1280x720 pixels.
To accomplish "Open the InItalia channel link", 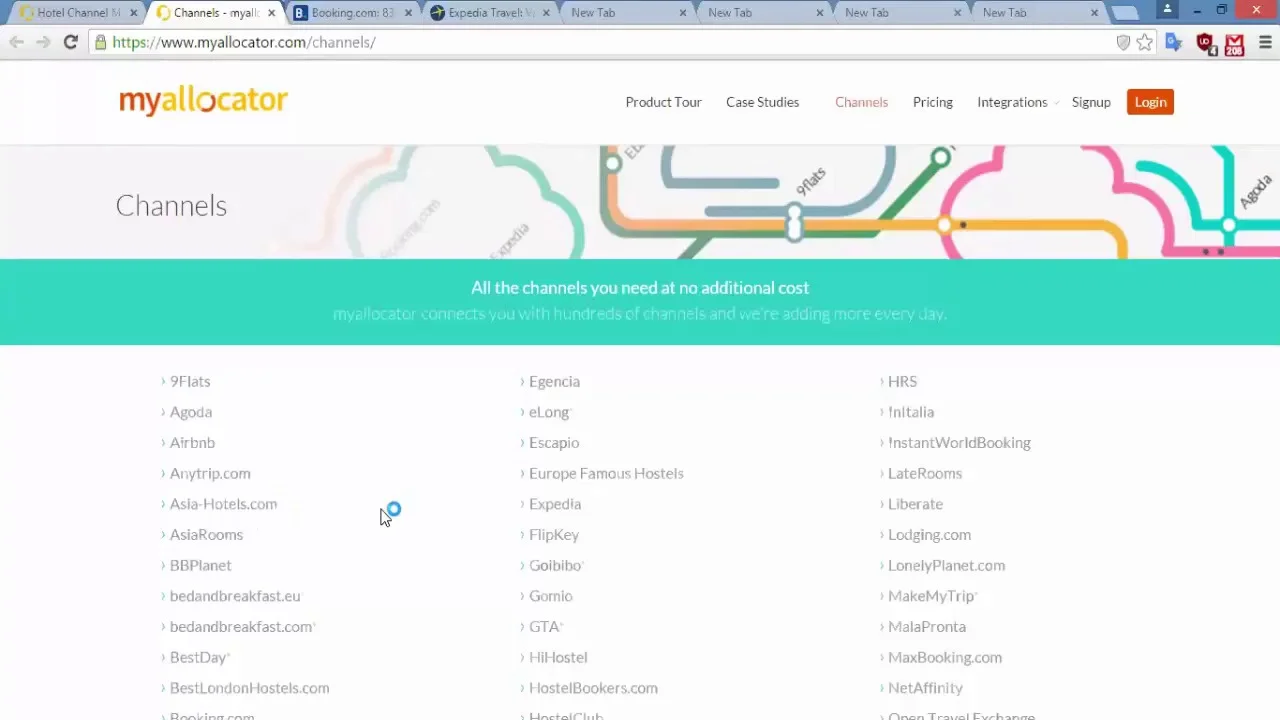I will tap(911, 412).
